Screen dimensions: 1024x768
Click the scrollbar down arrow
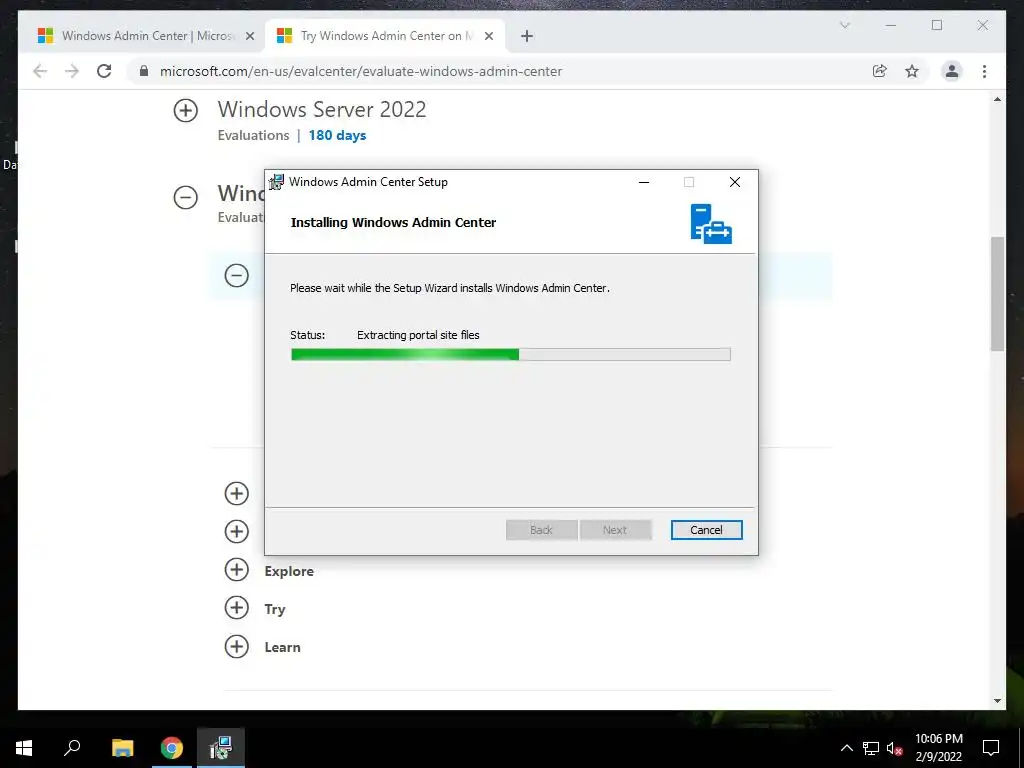click(997, 701)
